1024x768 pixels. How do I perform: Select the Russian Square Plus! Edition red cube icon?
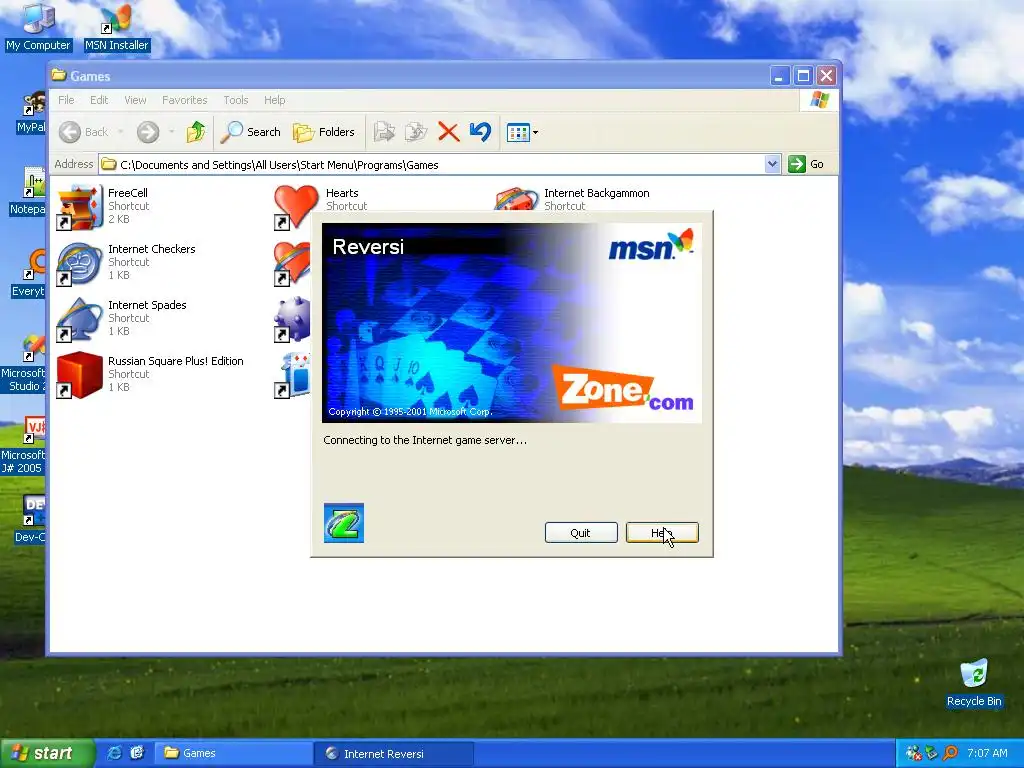(80, 376)
